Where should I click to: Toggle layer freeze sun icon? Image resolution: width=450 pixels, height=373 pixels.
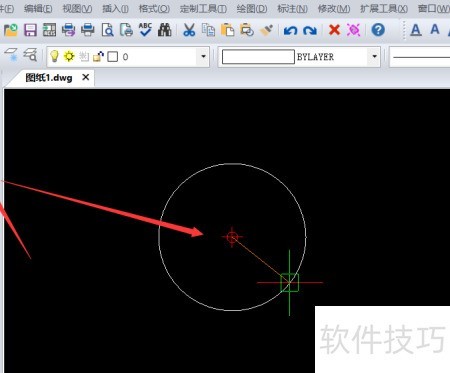click(69, 56)
